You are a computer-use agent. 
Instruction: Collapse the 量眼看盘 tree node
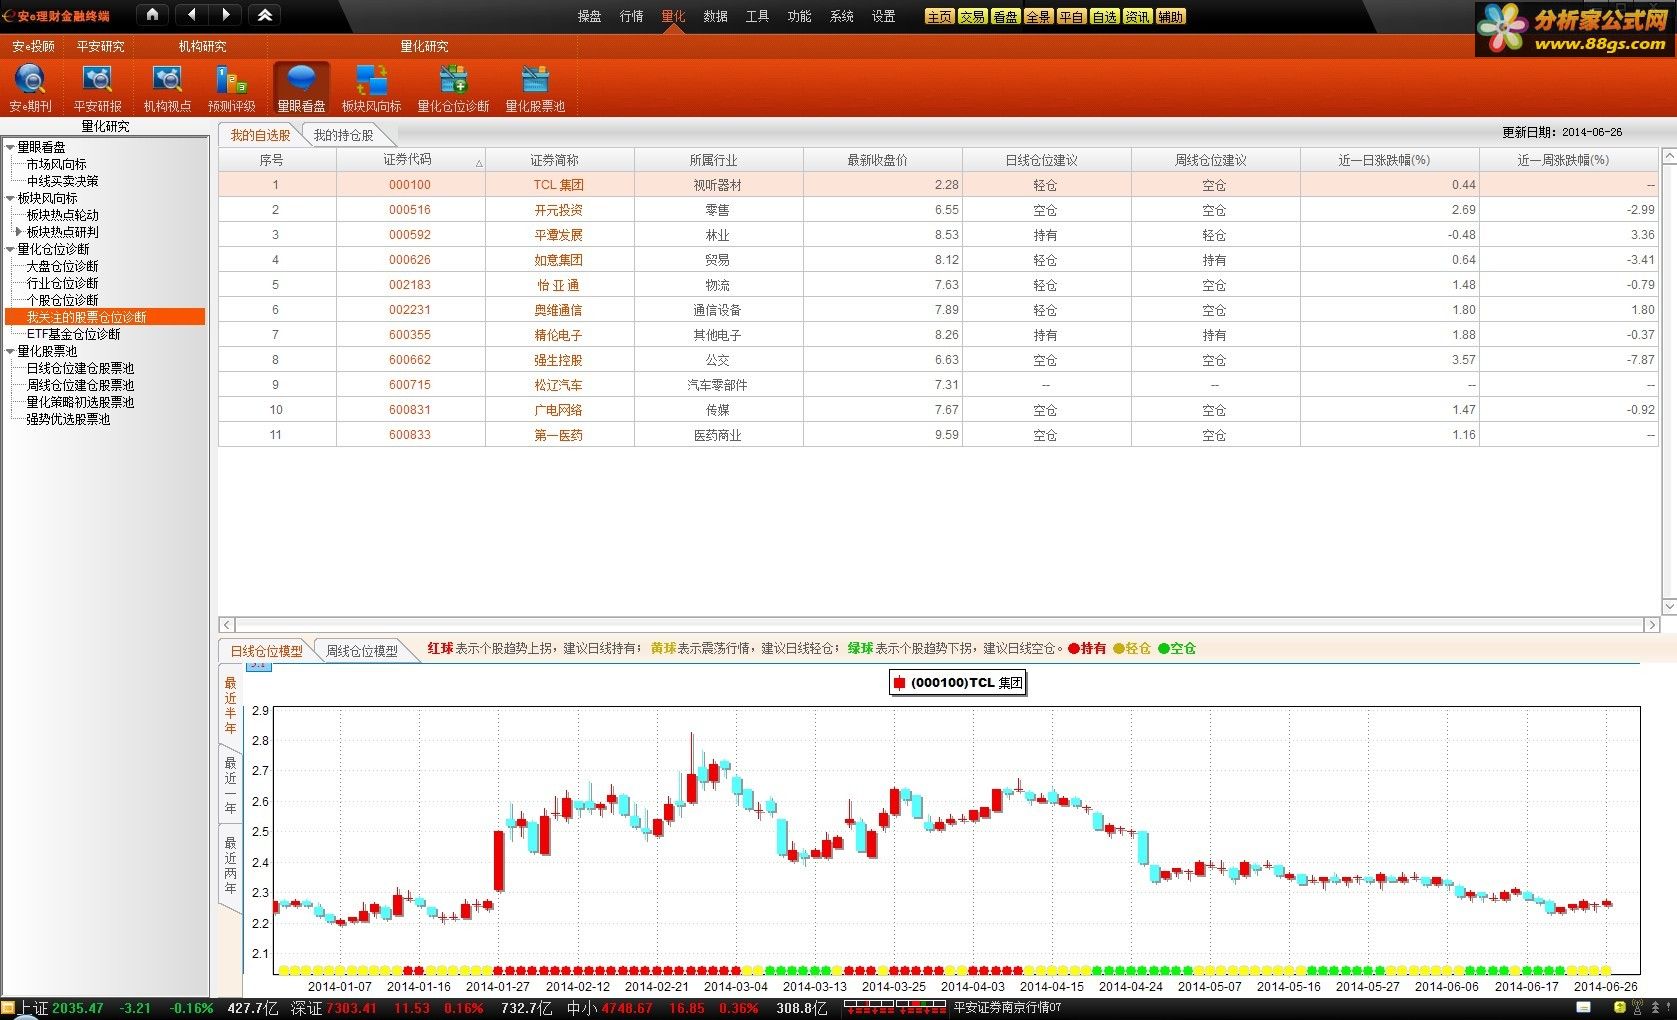[x=10, y=147]
